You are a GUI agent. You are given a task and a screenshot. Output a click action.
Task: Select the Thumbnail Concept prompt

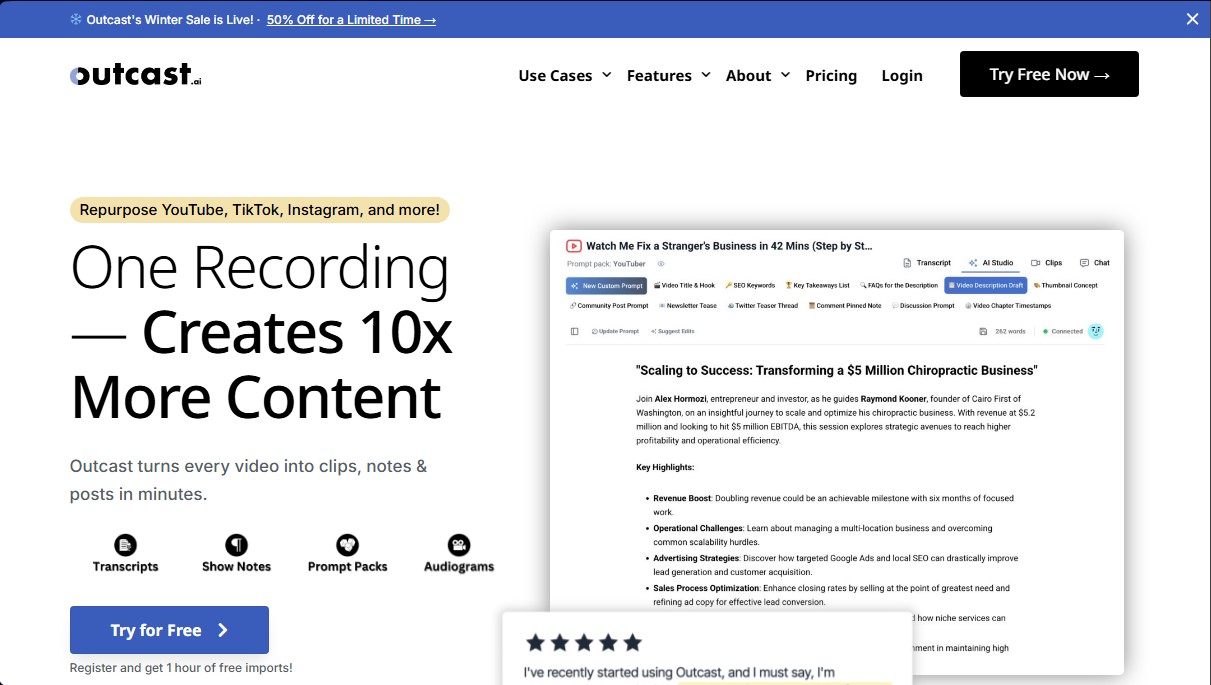coord(1066,285)
